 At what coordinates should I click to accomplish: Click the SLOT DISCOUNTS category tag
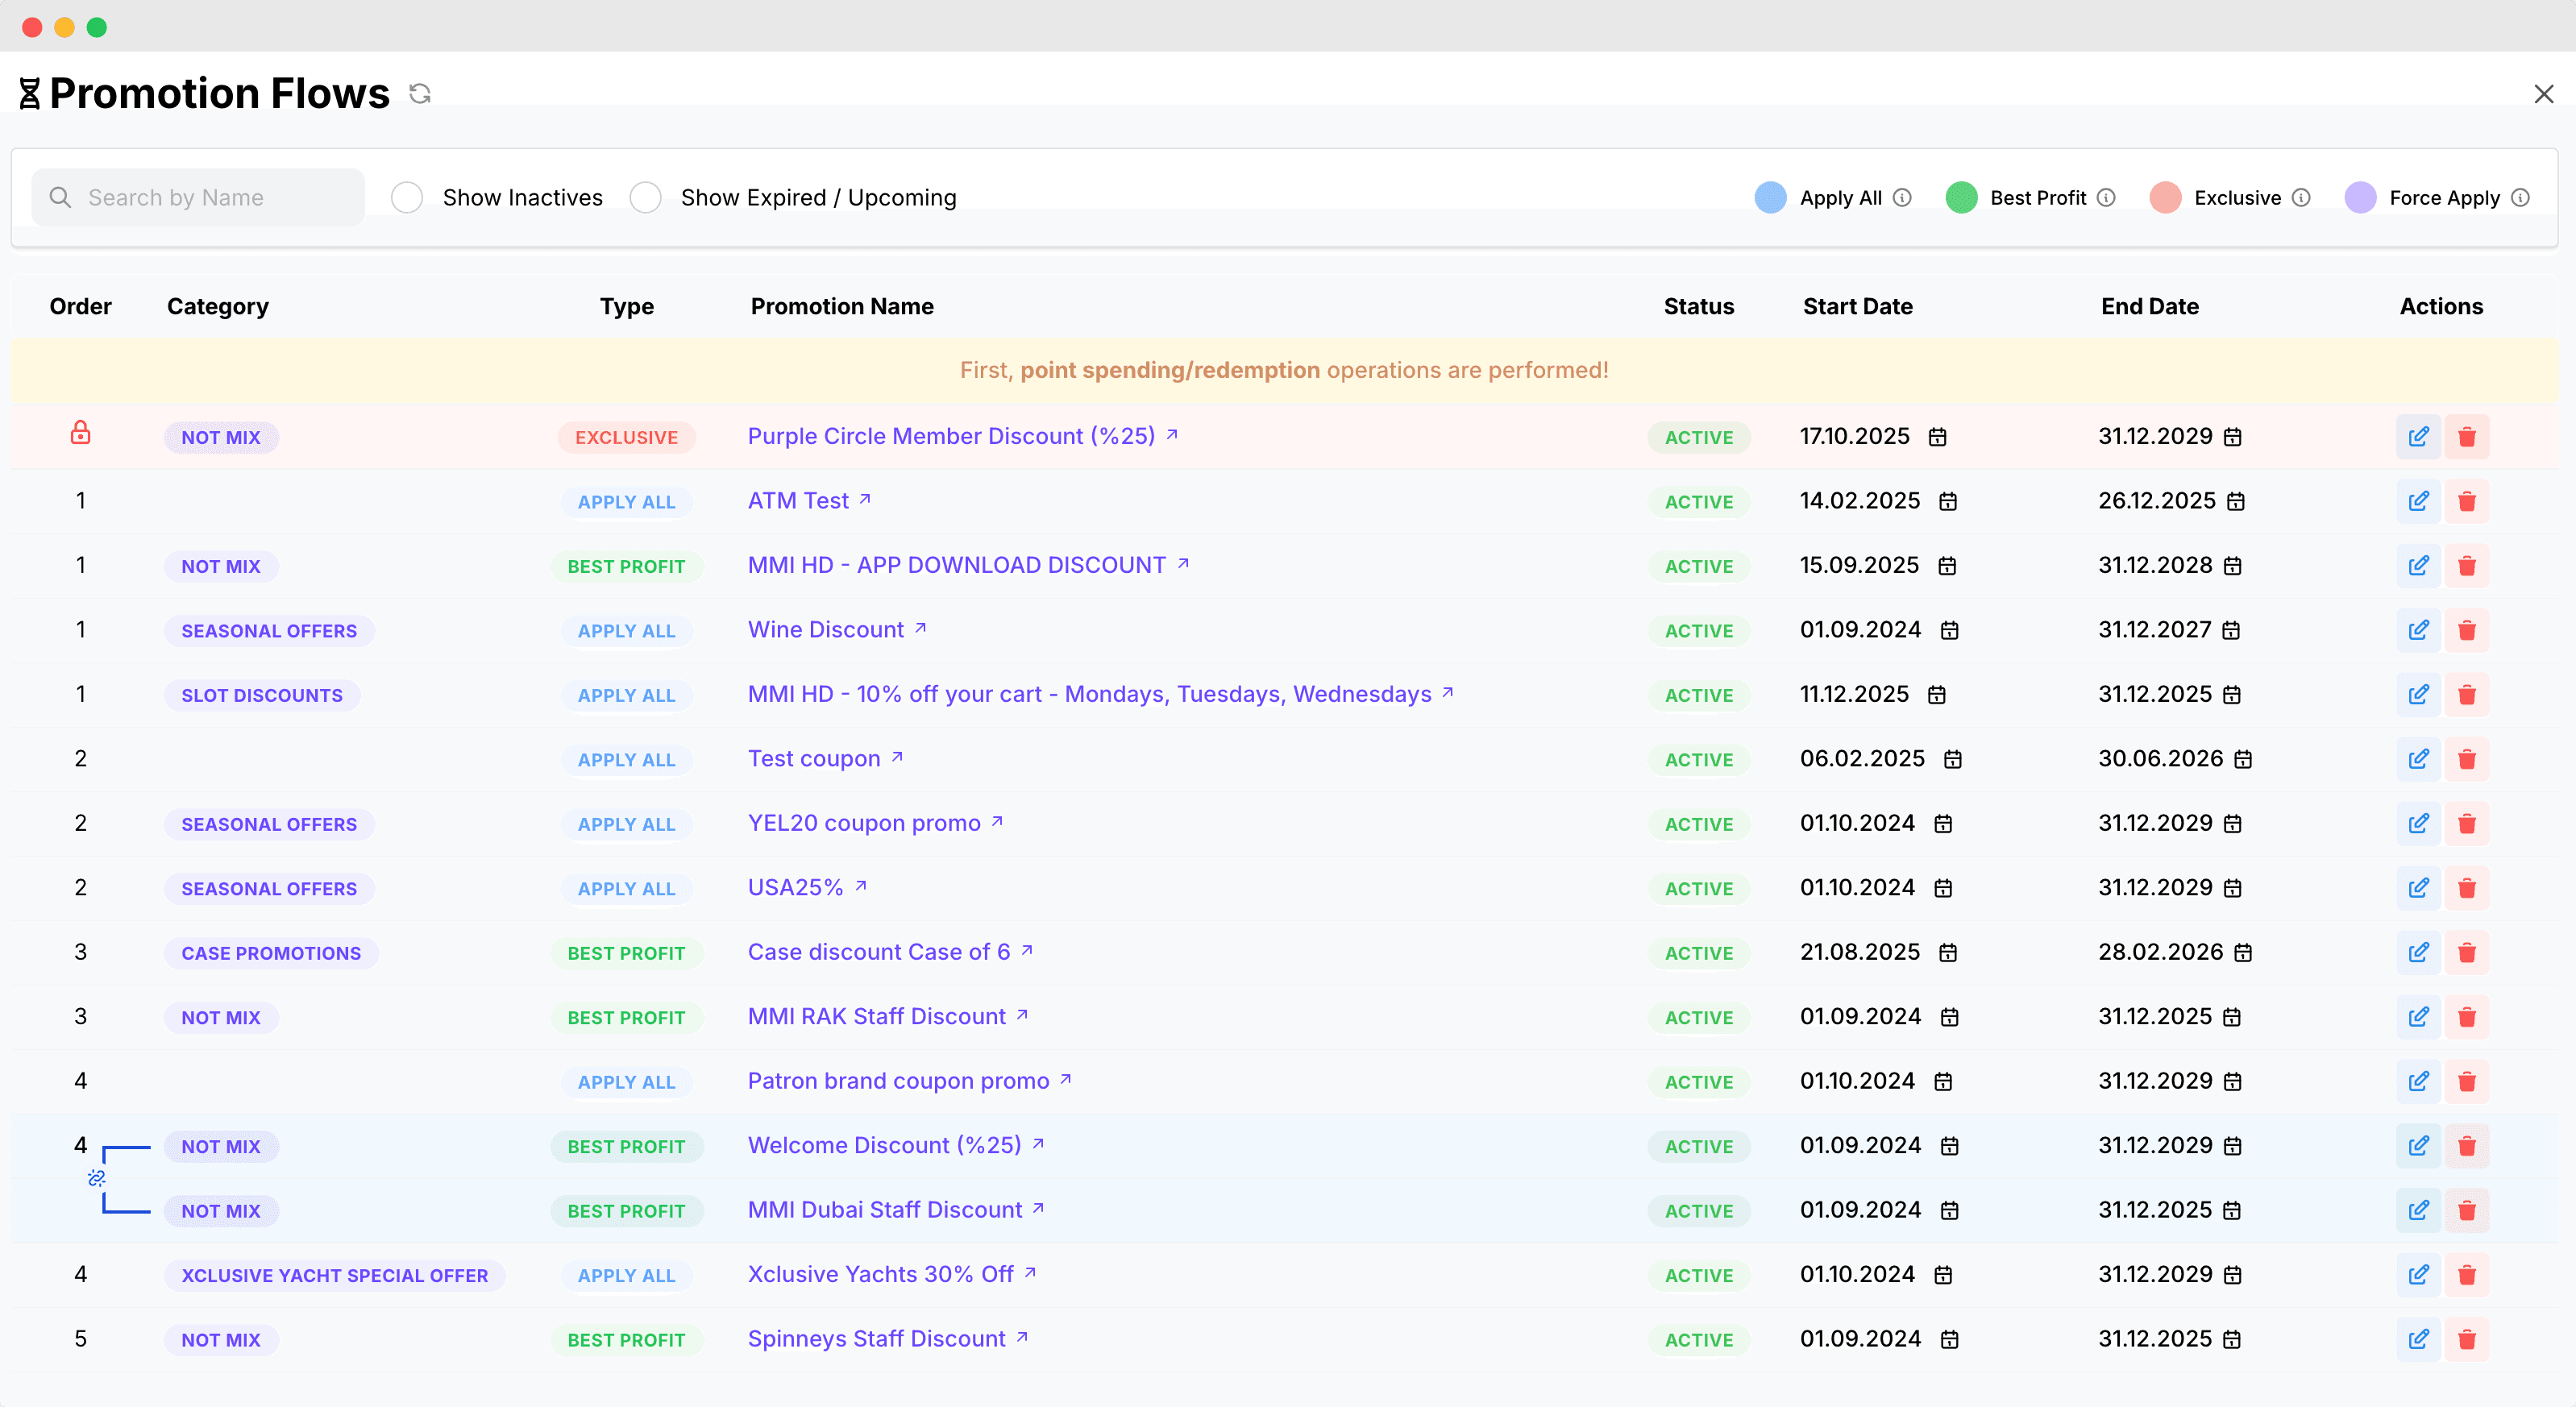tap(262, 695)
